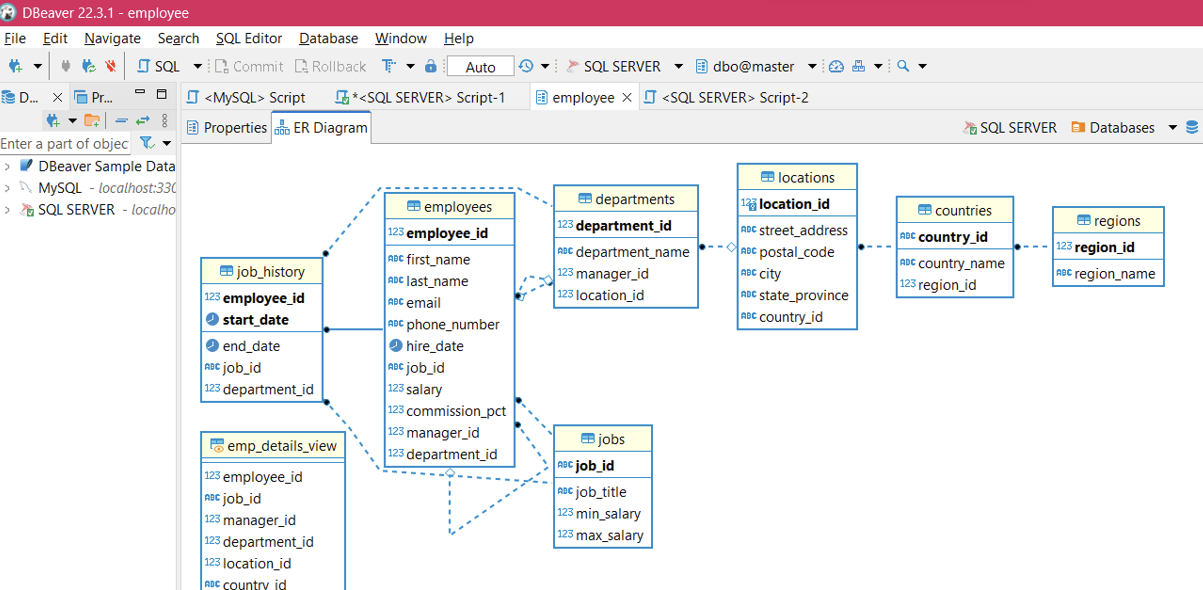Viewport: 1203px width, 590px height.
Task: Open the dropdown arrow beside the tools icon
Action: (878, 67)
